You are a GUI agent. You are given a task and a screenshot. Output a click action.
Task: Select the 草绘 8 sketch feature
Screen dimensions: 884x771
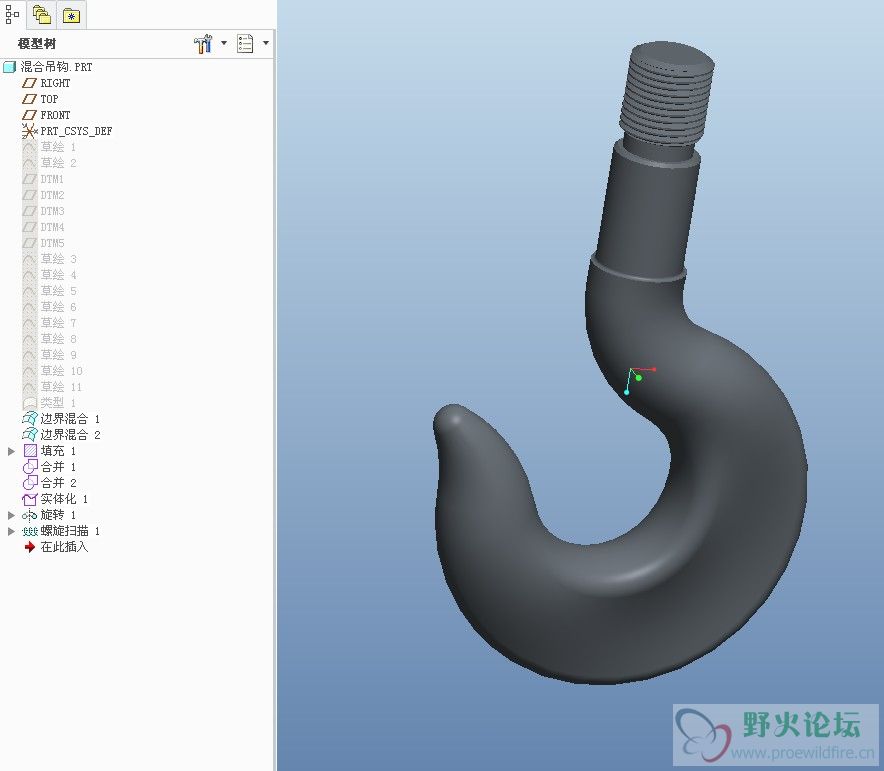click(58, 339)
